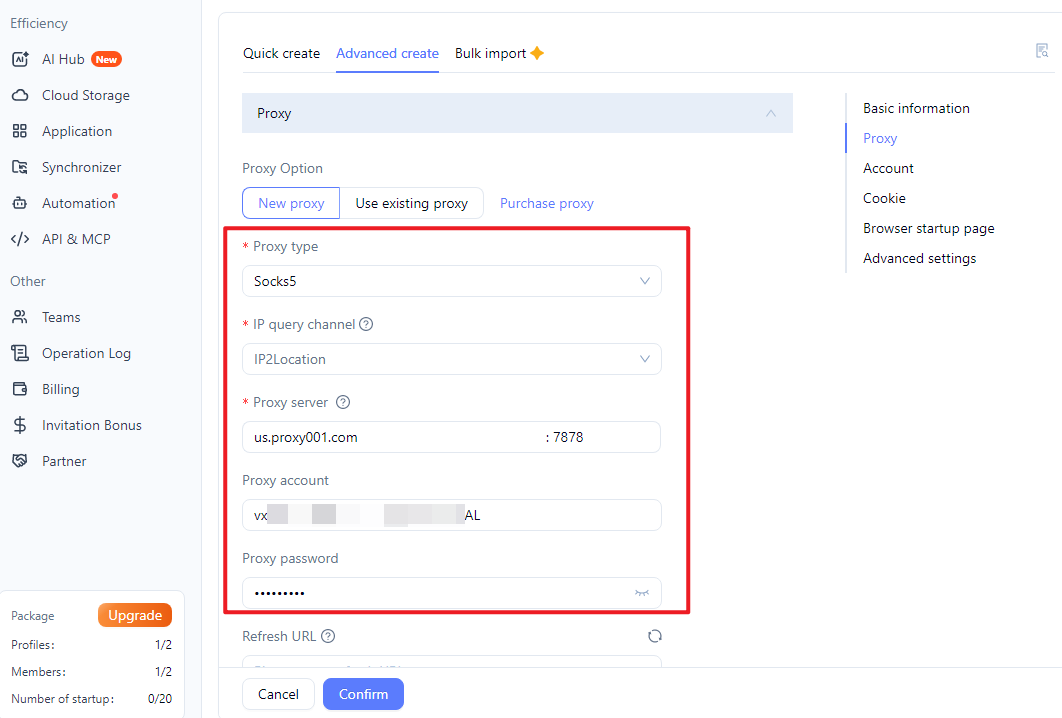Open the API & MCP code icon
This screenshot has height=718, width=1062.
tap(20, 238)
